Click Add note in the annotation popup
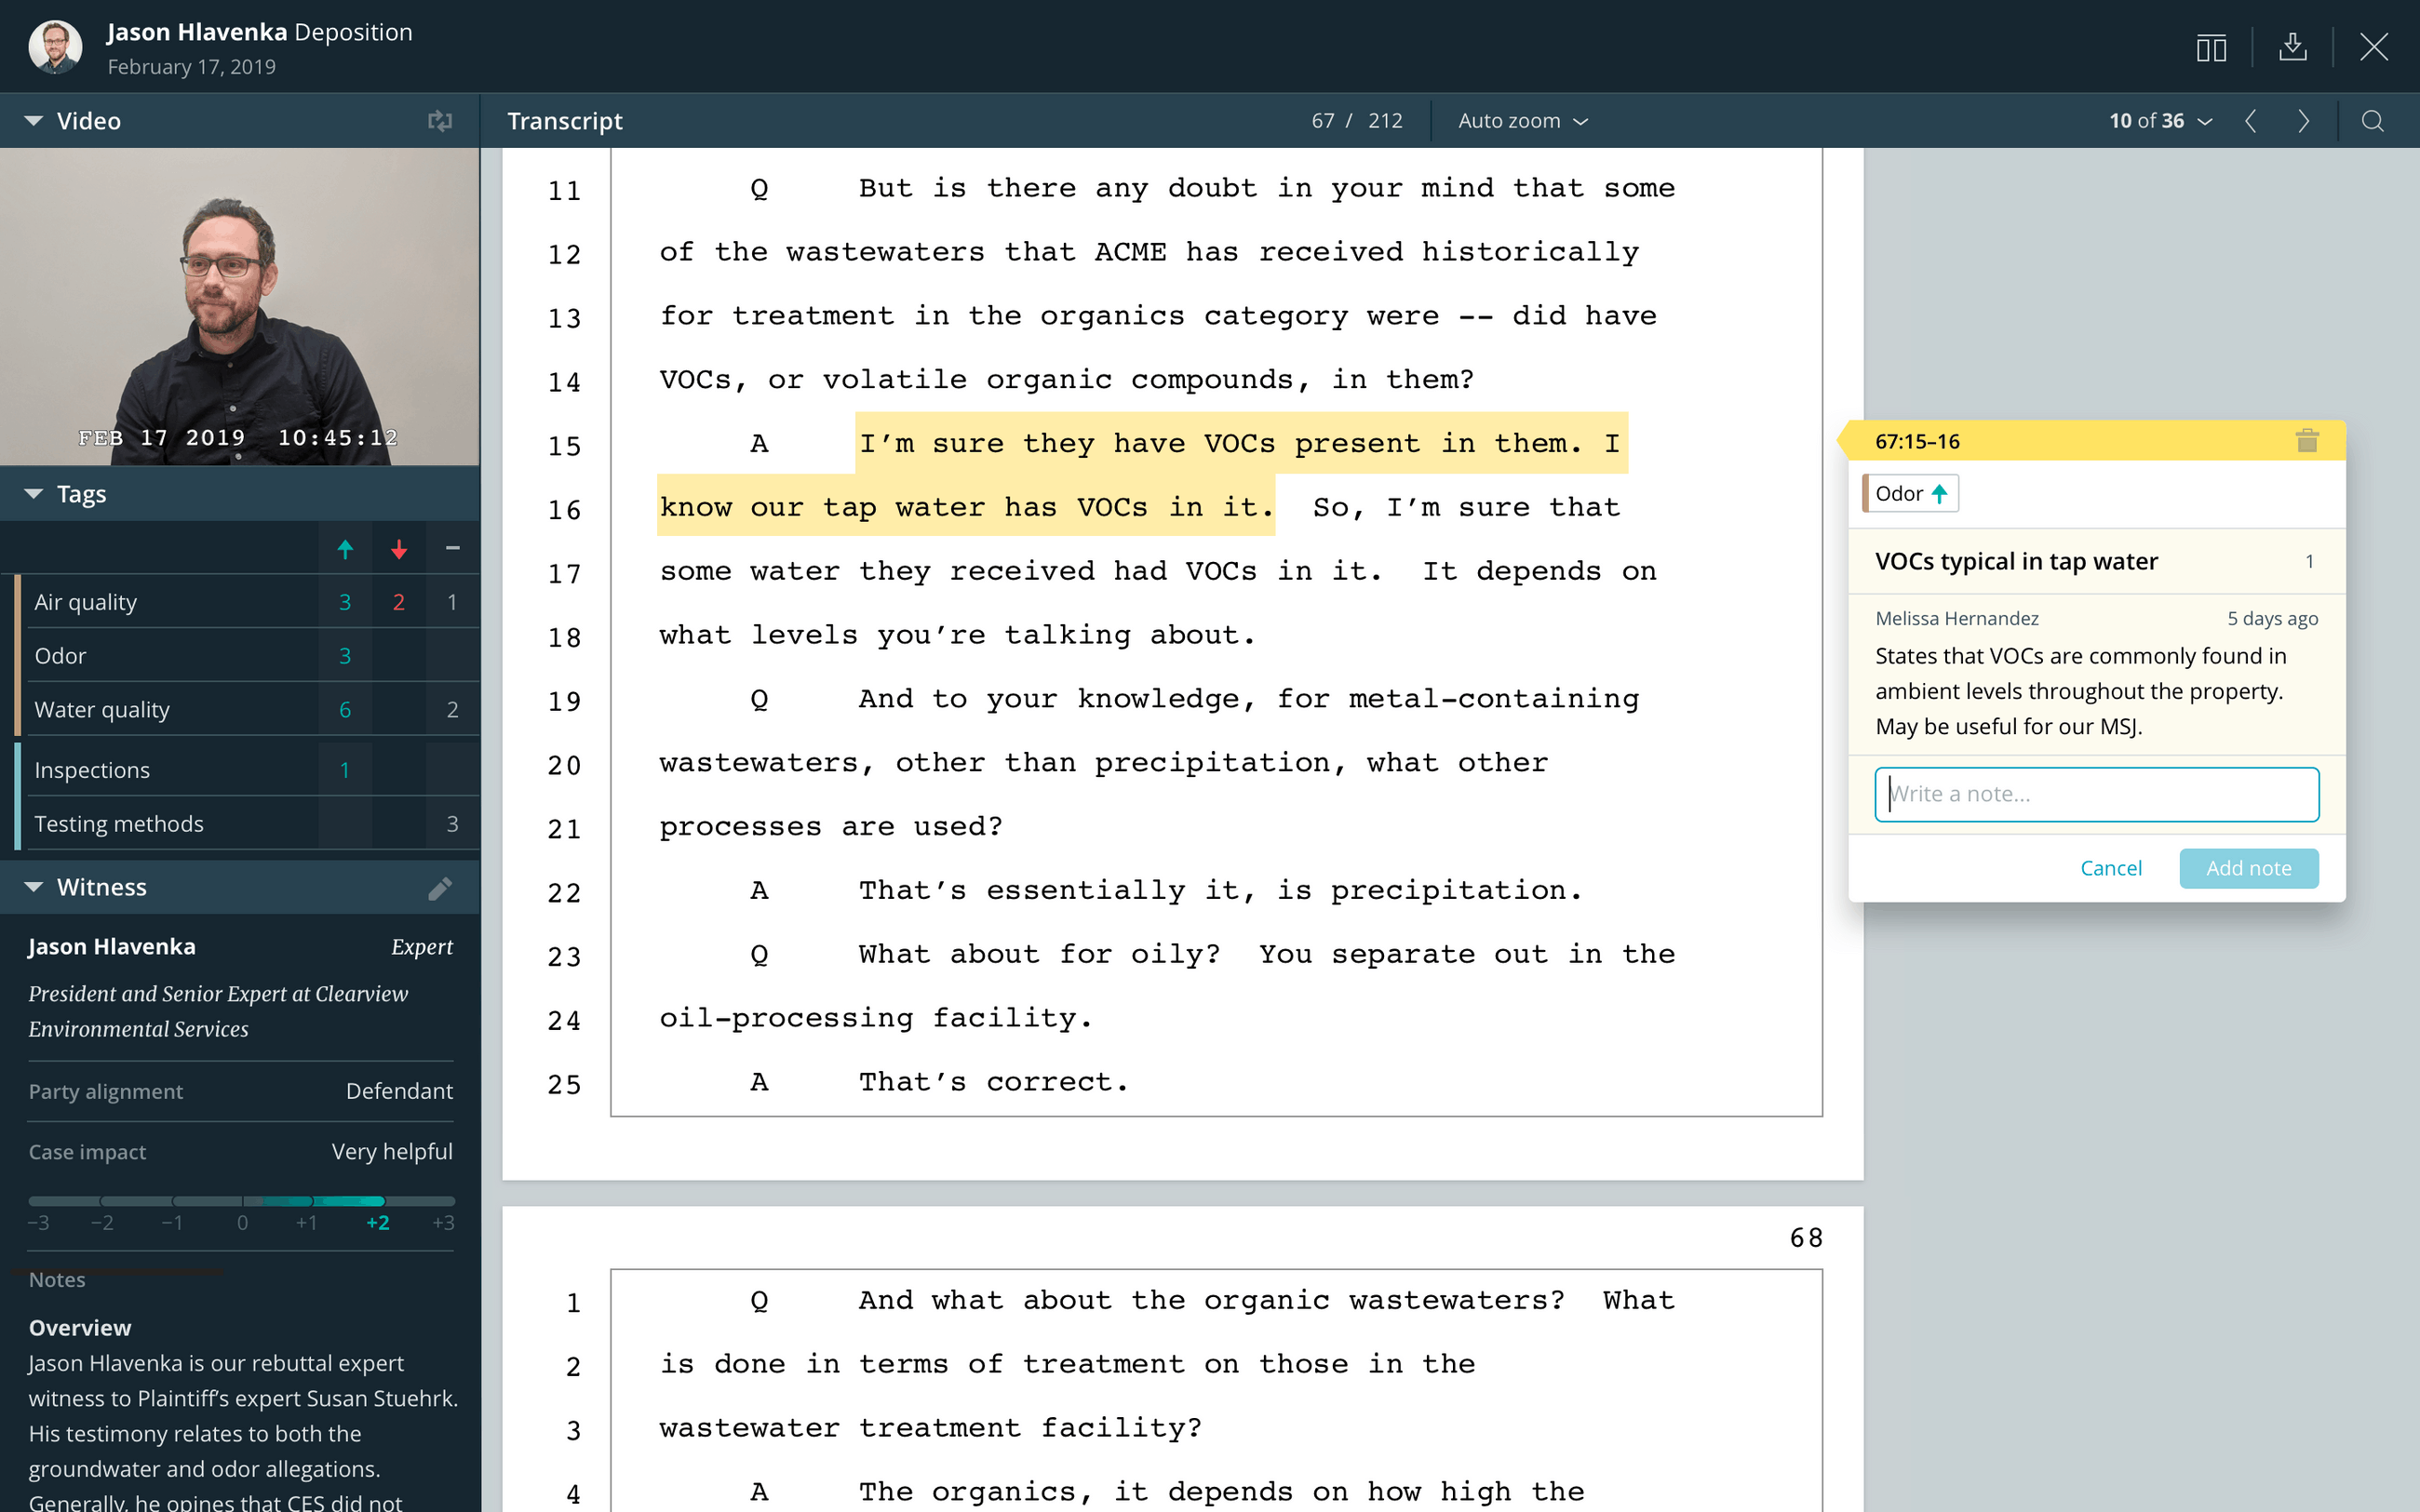This screenshot has width=2420, height=1512. pyautogui.click(x=2248, y=868)
